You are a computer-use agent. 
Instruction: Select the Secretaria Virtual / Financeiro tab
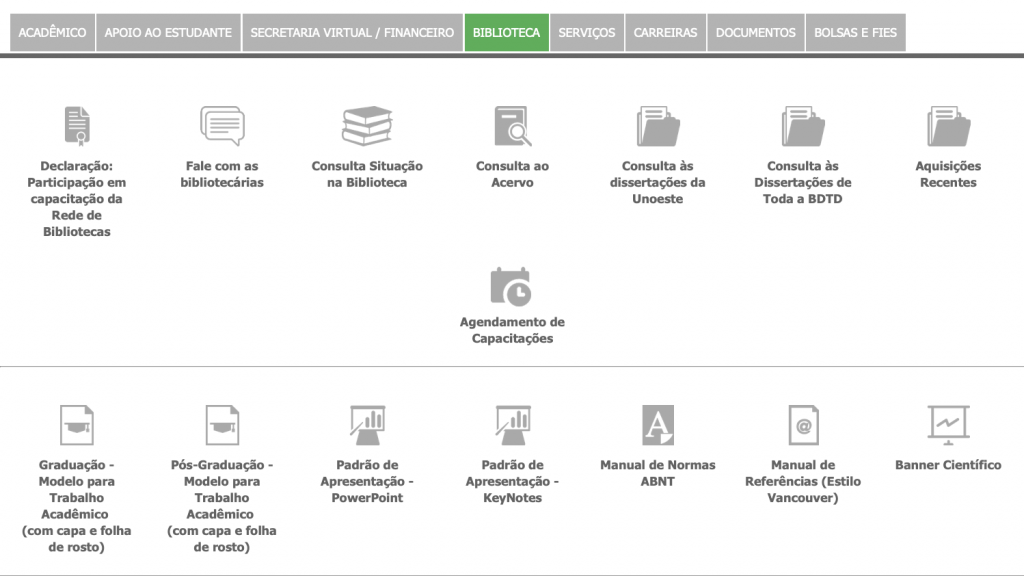352,32
